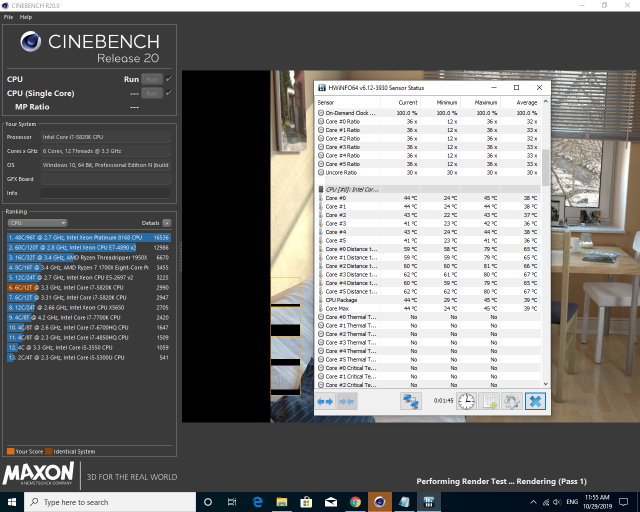The height and width of the screenshot is (512, 640).
Task: Select orange ranking row i7-5820K 2990
Action: coord(89,287)
